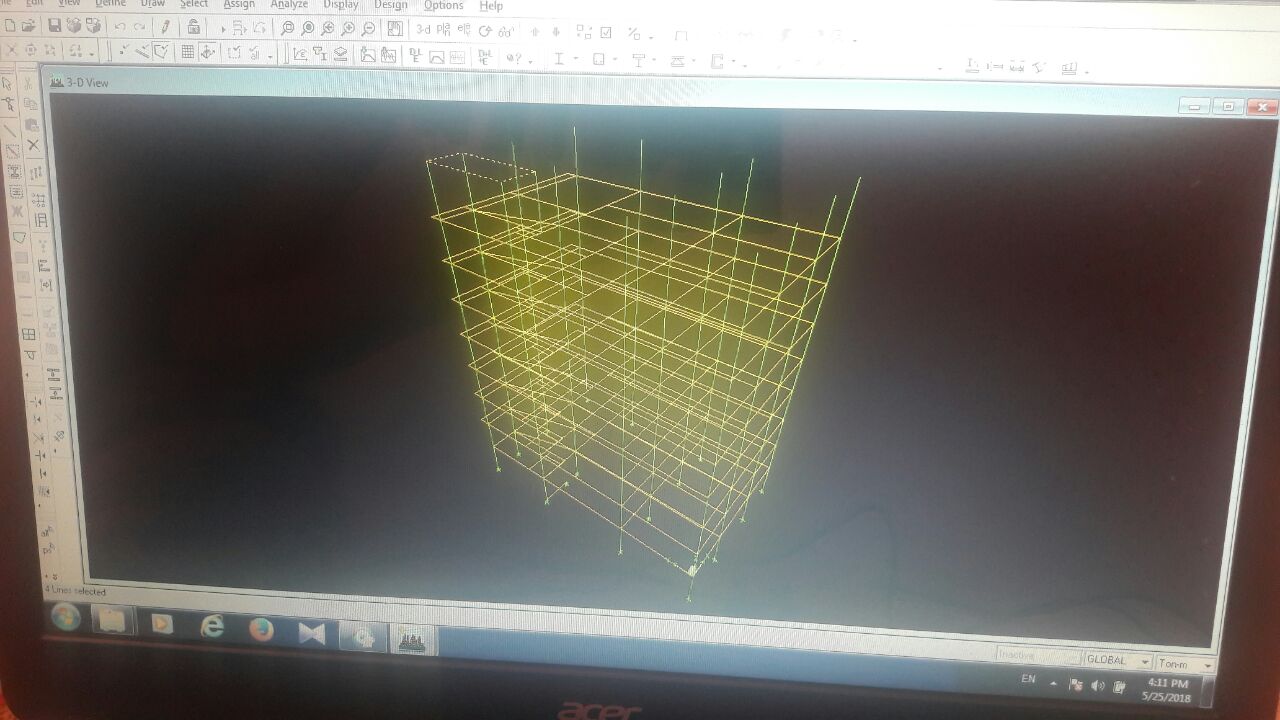Switch to 3-d view button
Viewport: 1280px width, 720px height.
[x=424, y=30]
